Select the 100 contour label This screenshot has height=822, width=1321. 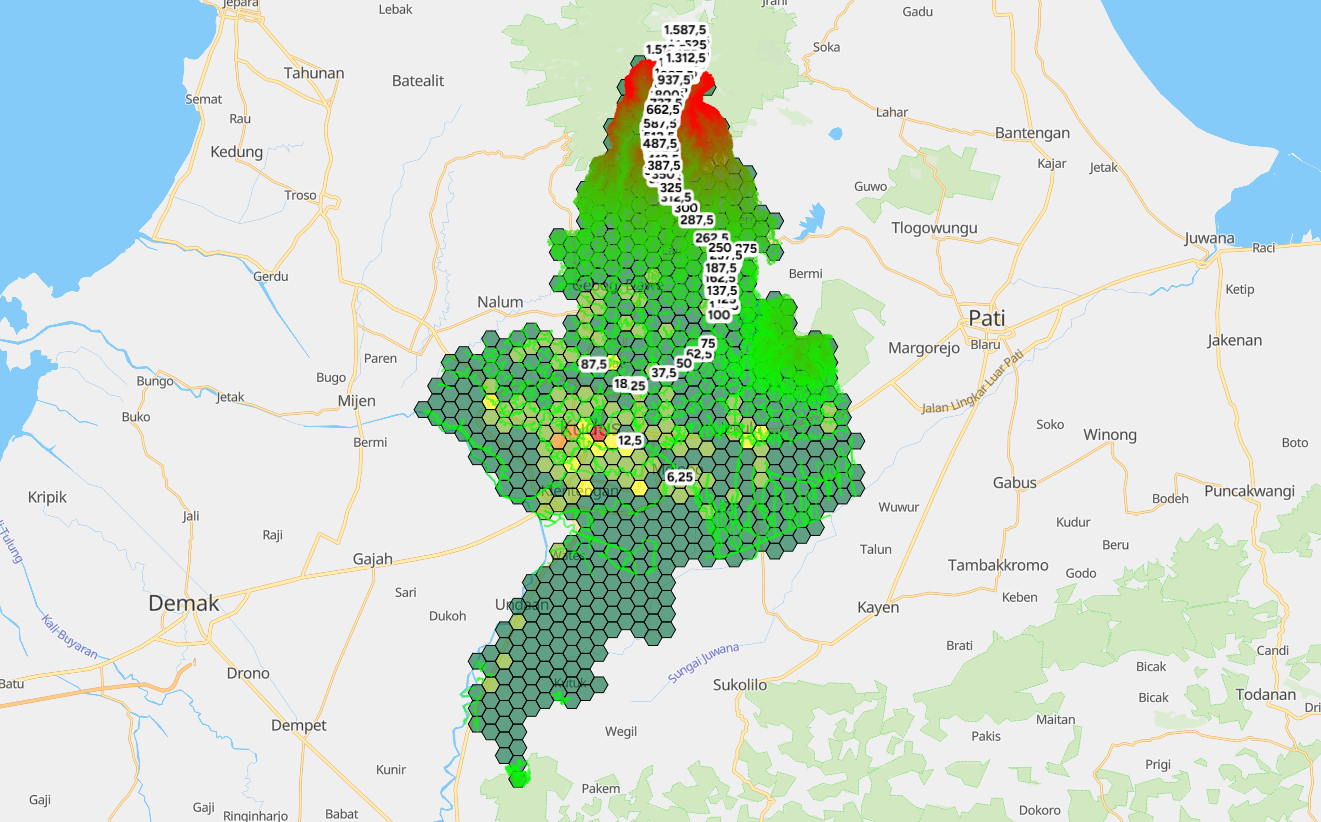coord(718,315)
